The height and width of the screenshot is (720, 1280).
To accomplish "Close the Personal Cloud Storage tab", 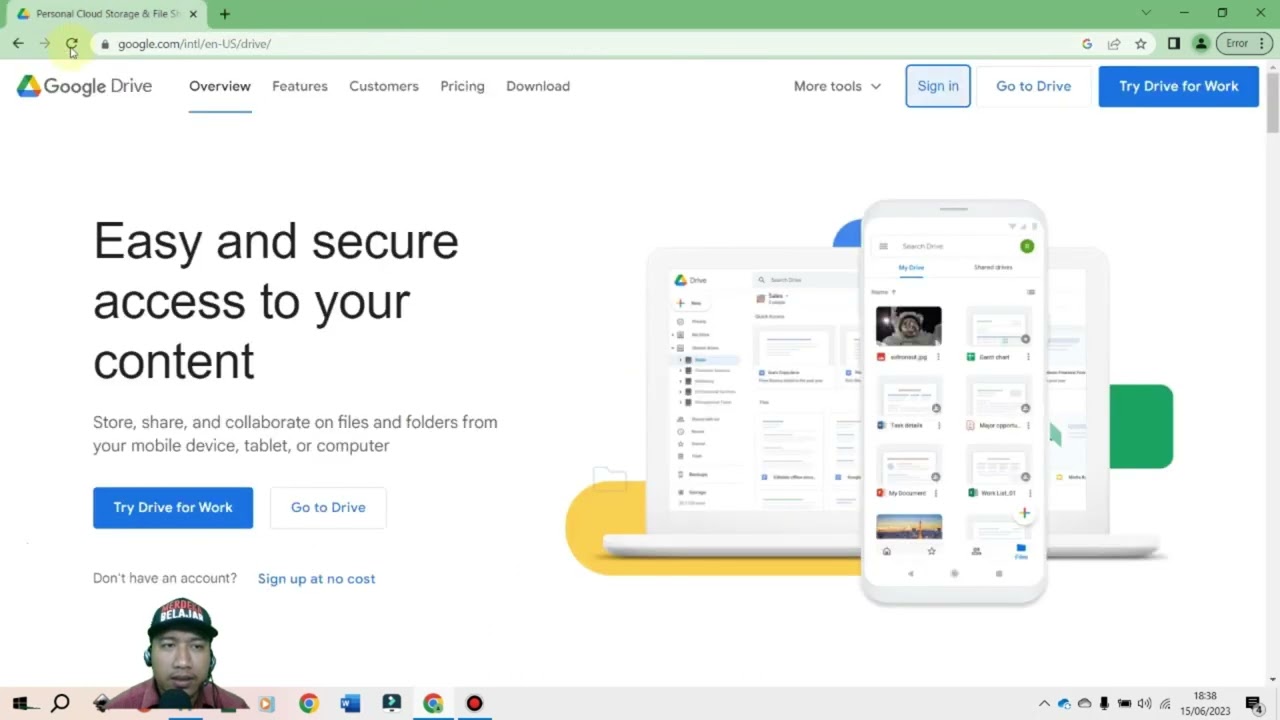I will [192, 14].
